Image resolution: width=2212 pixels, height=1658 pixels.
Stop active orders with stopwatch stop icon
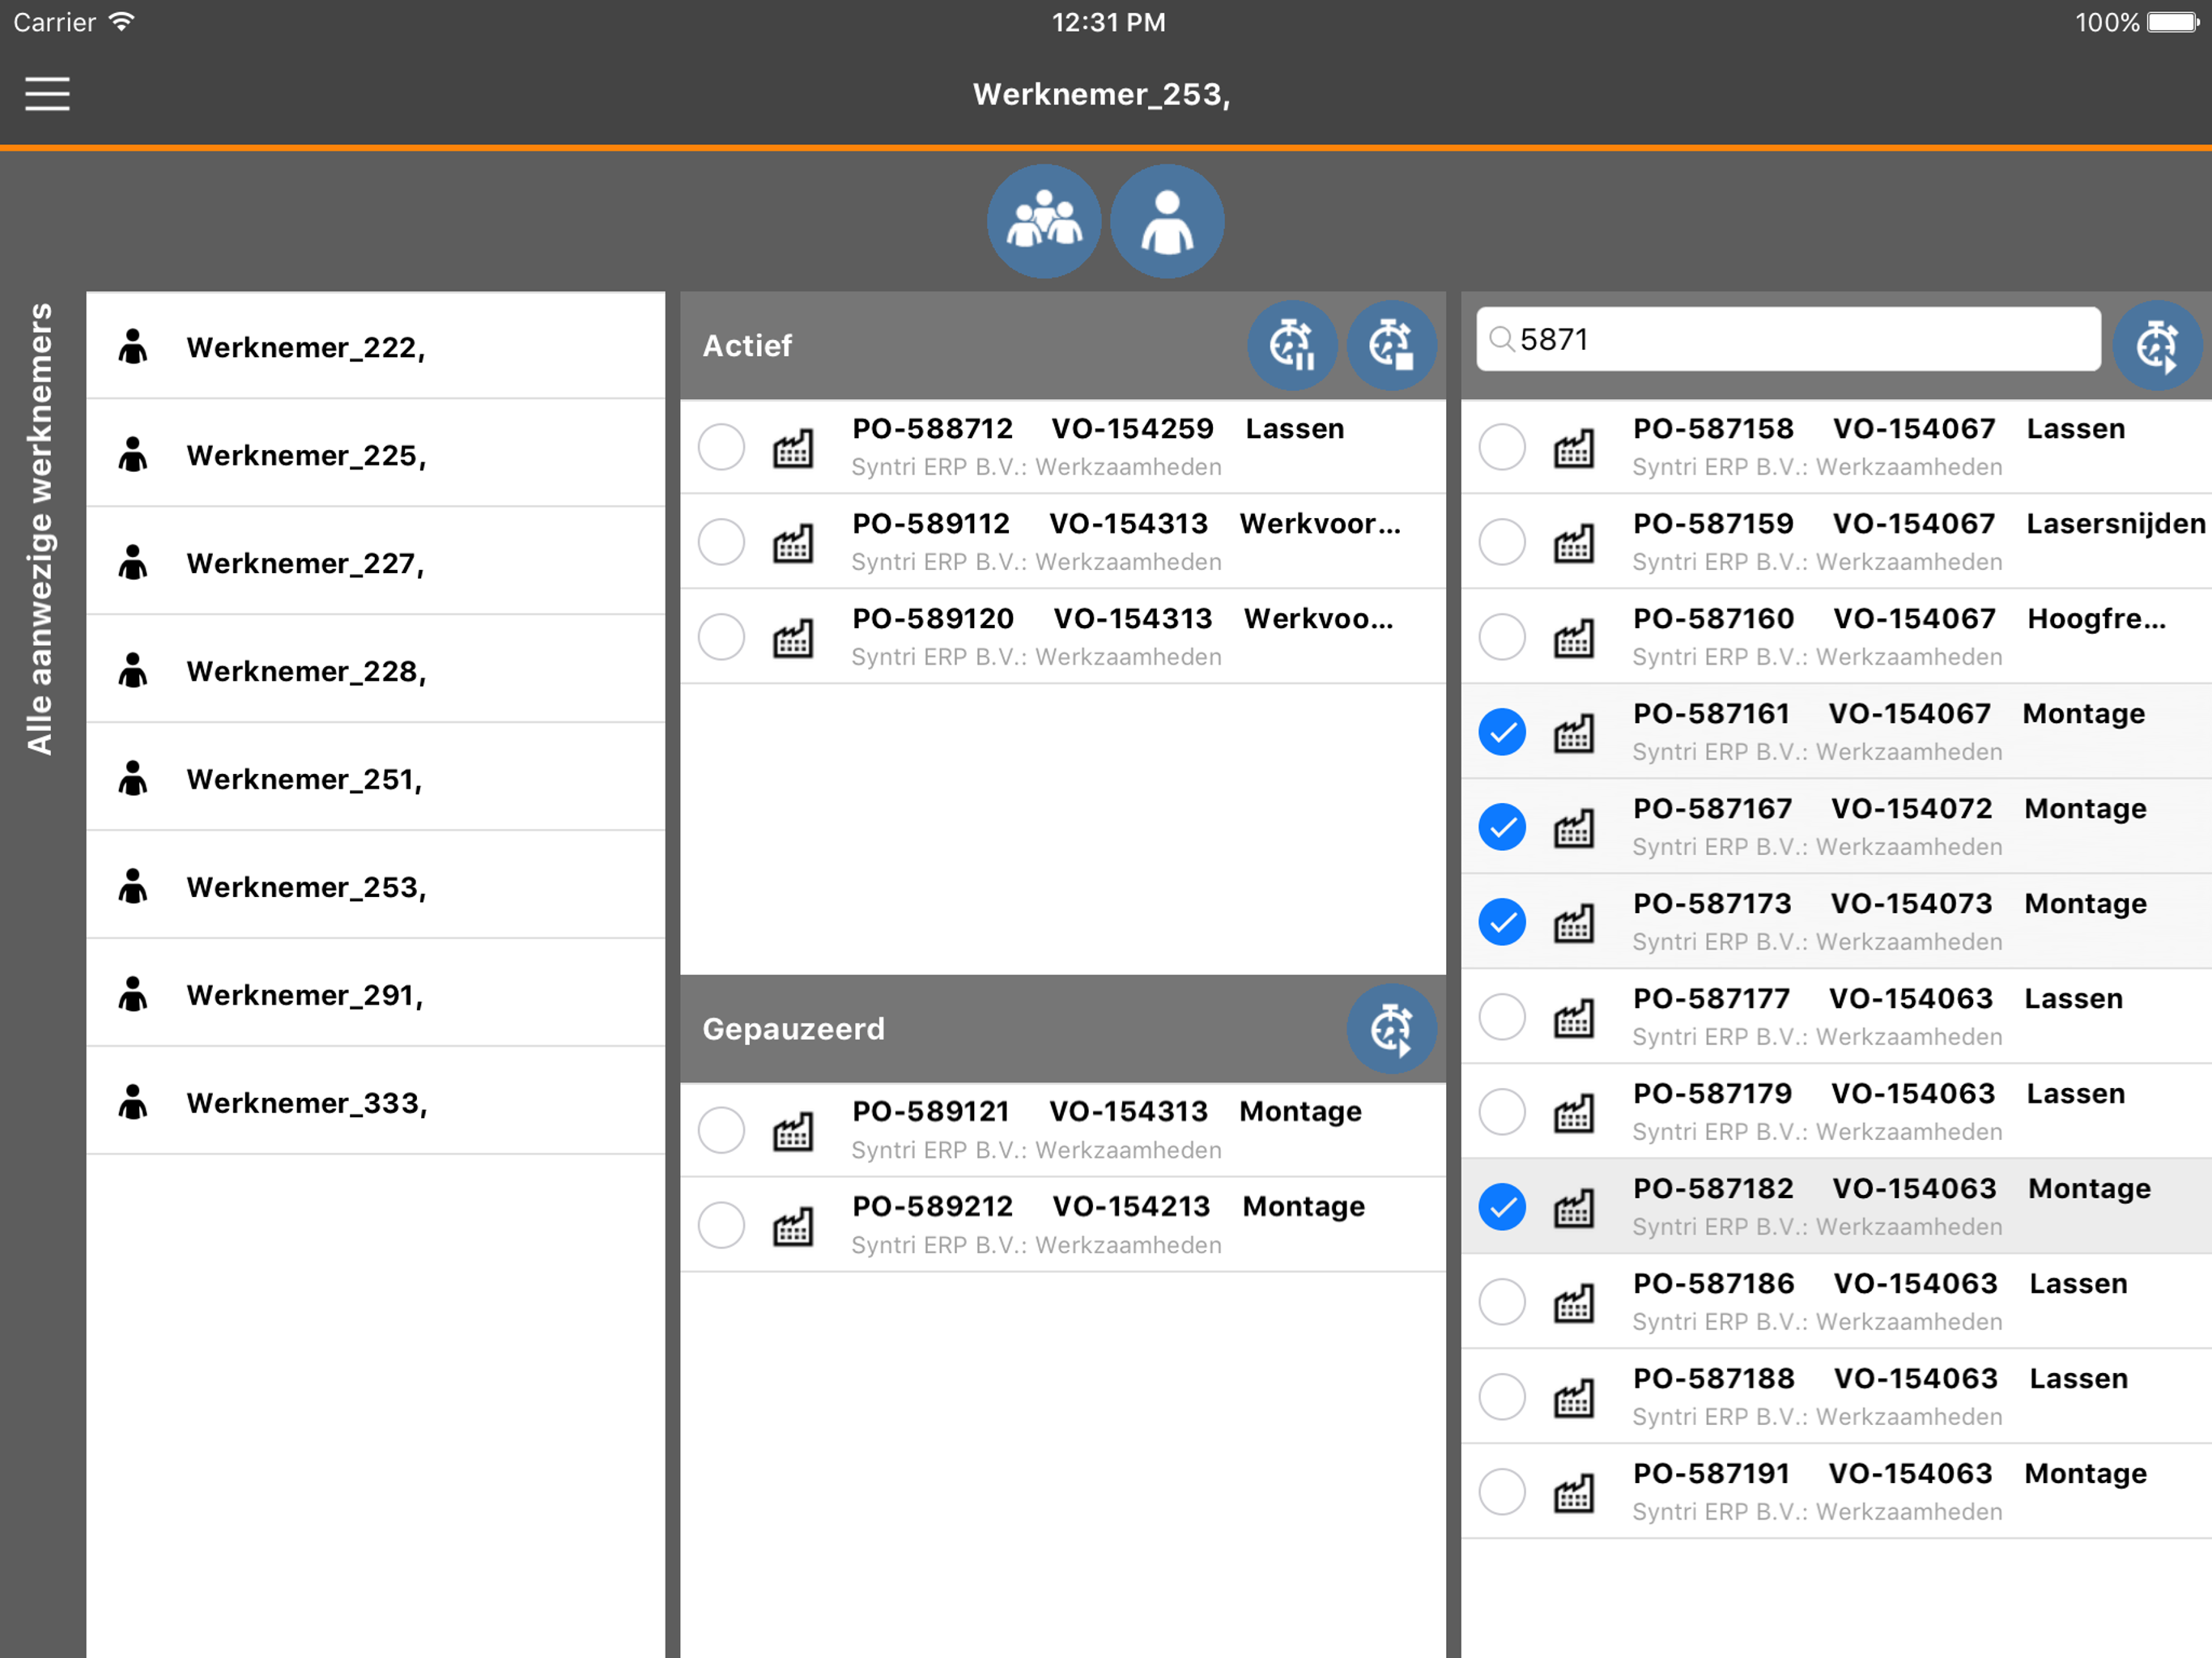pyautogui.click(x=1391, y=345)
